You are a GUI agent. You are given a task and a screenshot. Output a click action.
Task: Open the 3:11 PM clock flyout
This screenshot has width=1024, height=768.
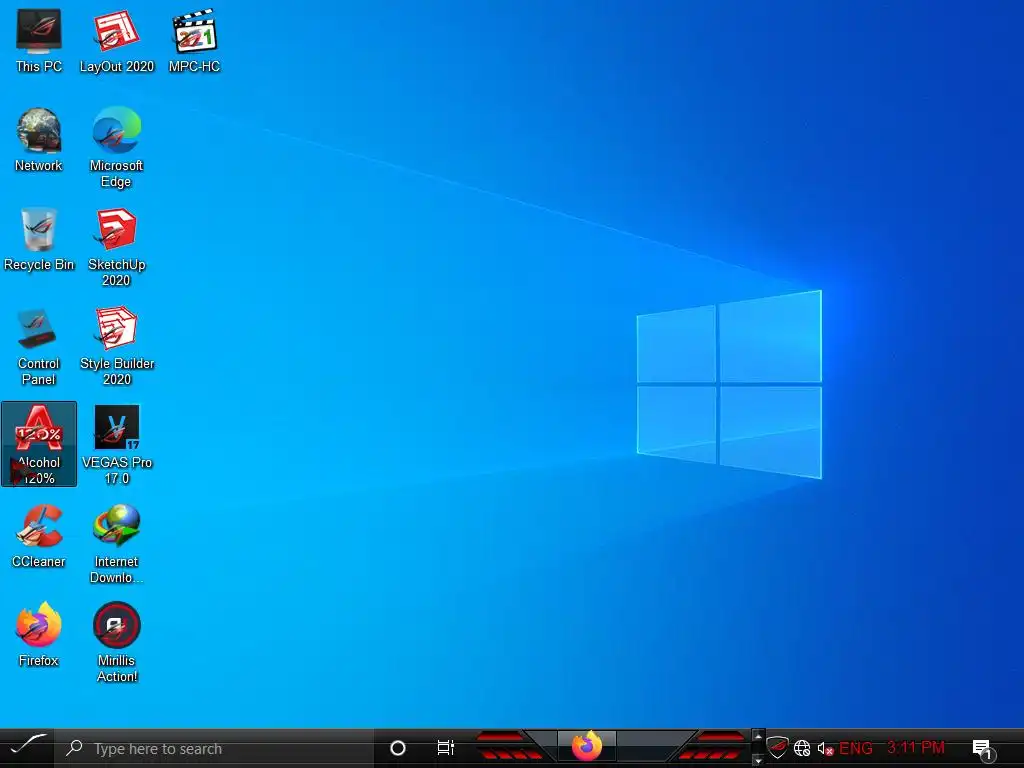pos(916,747)
